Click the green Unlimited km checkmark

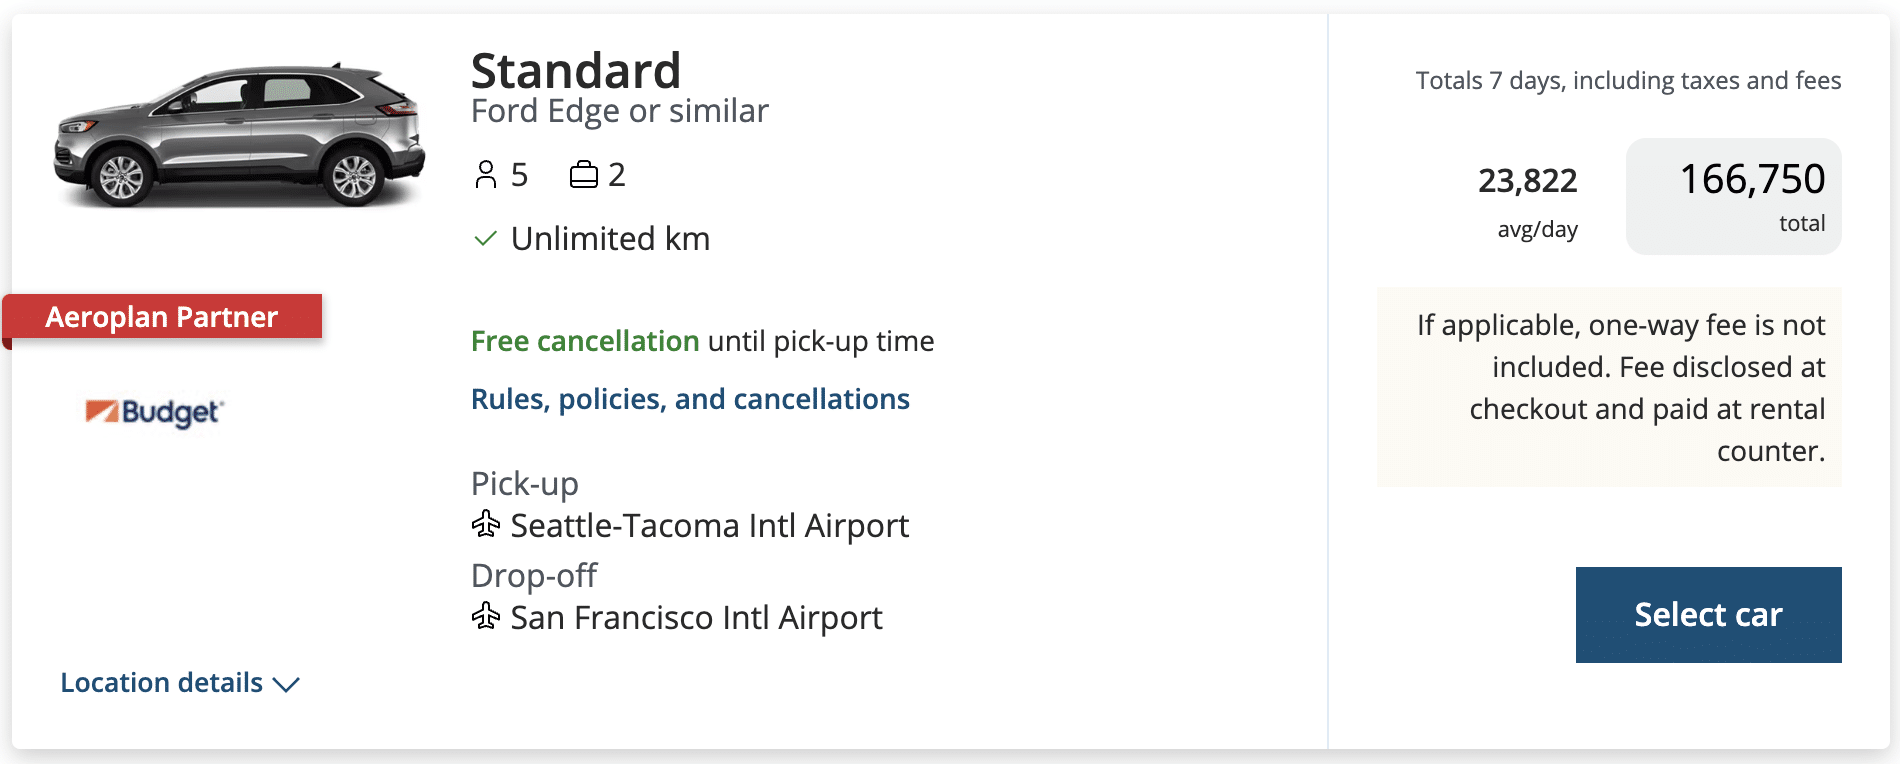pos(485,239)
